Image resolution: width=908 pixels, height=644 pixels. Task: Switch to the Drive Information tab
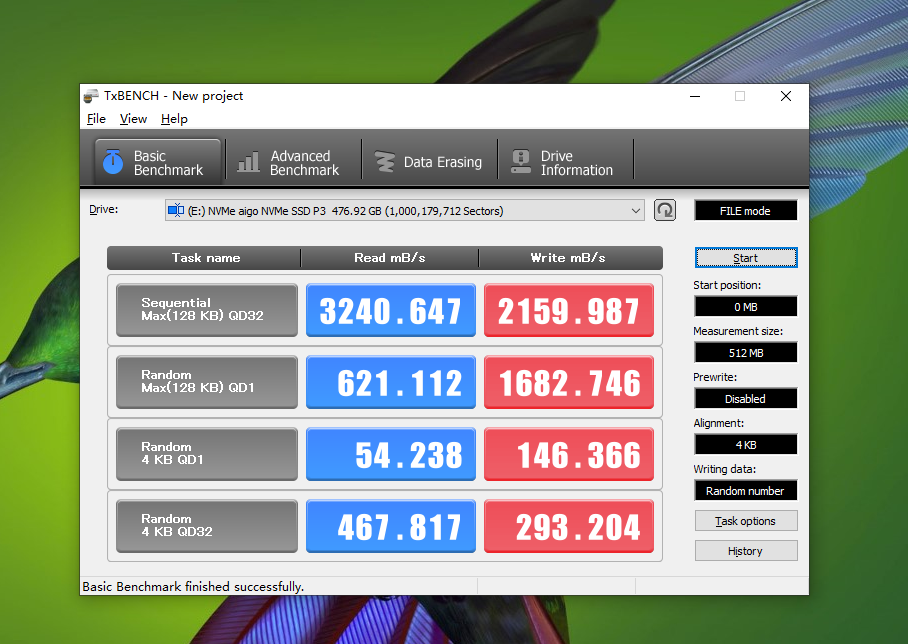pos(565,162)
